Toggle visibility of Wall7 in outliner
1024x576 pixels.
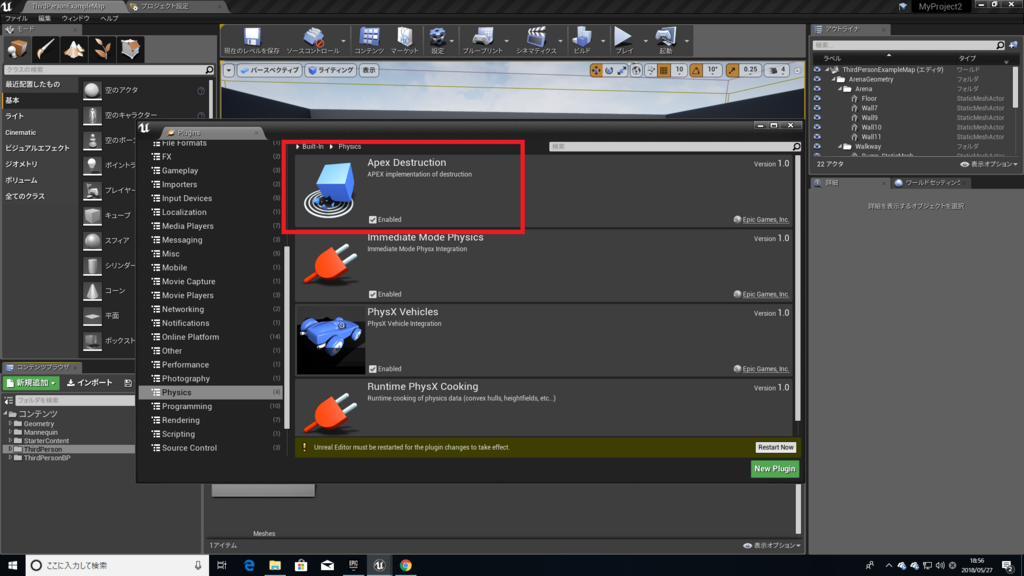pos(817,108)
